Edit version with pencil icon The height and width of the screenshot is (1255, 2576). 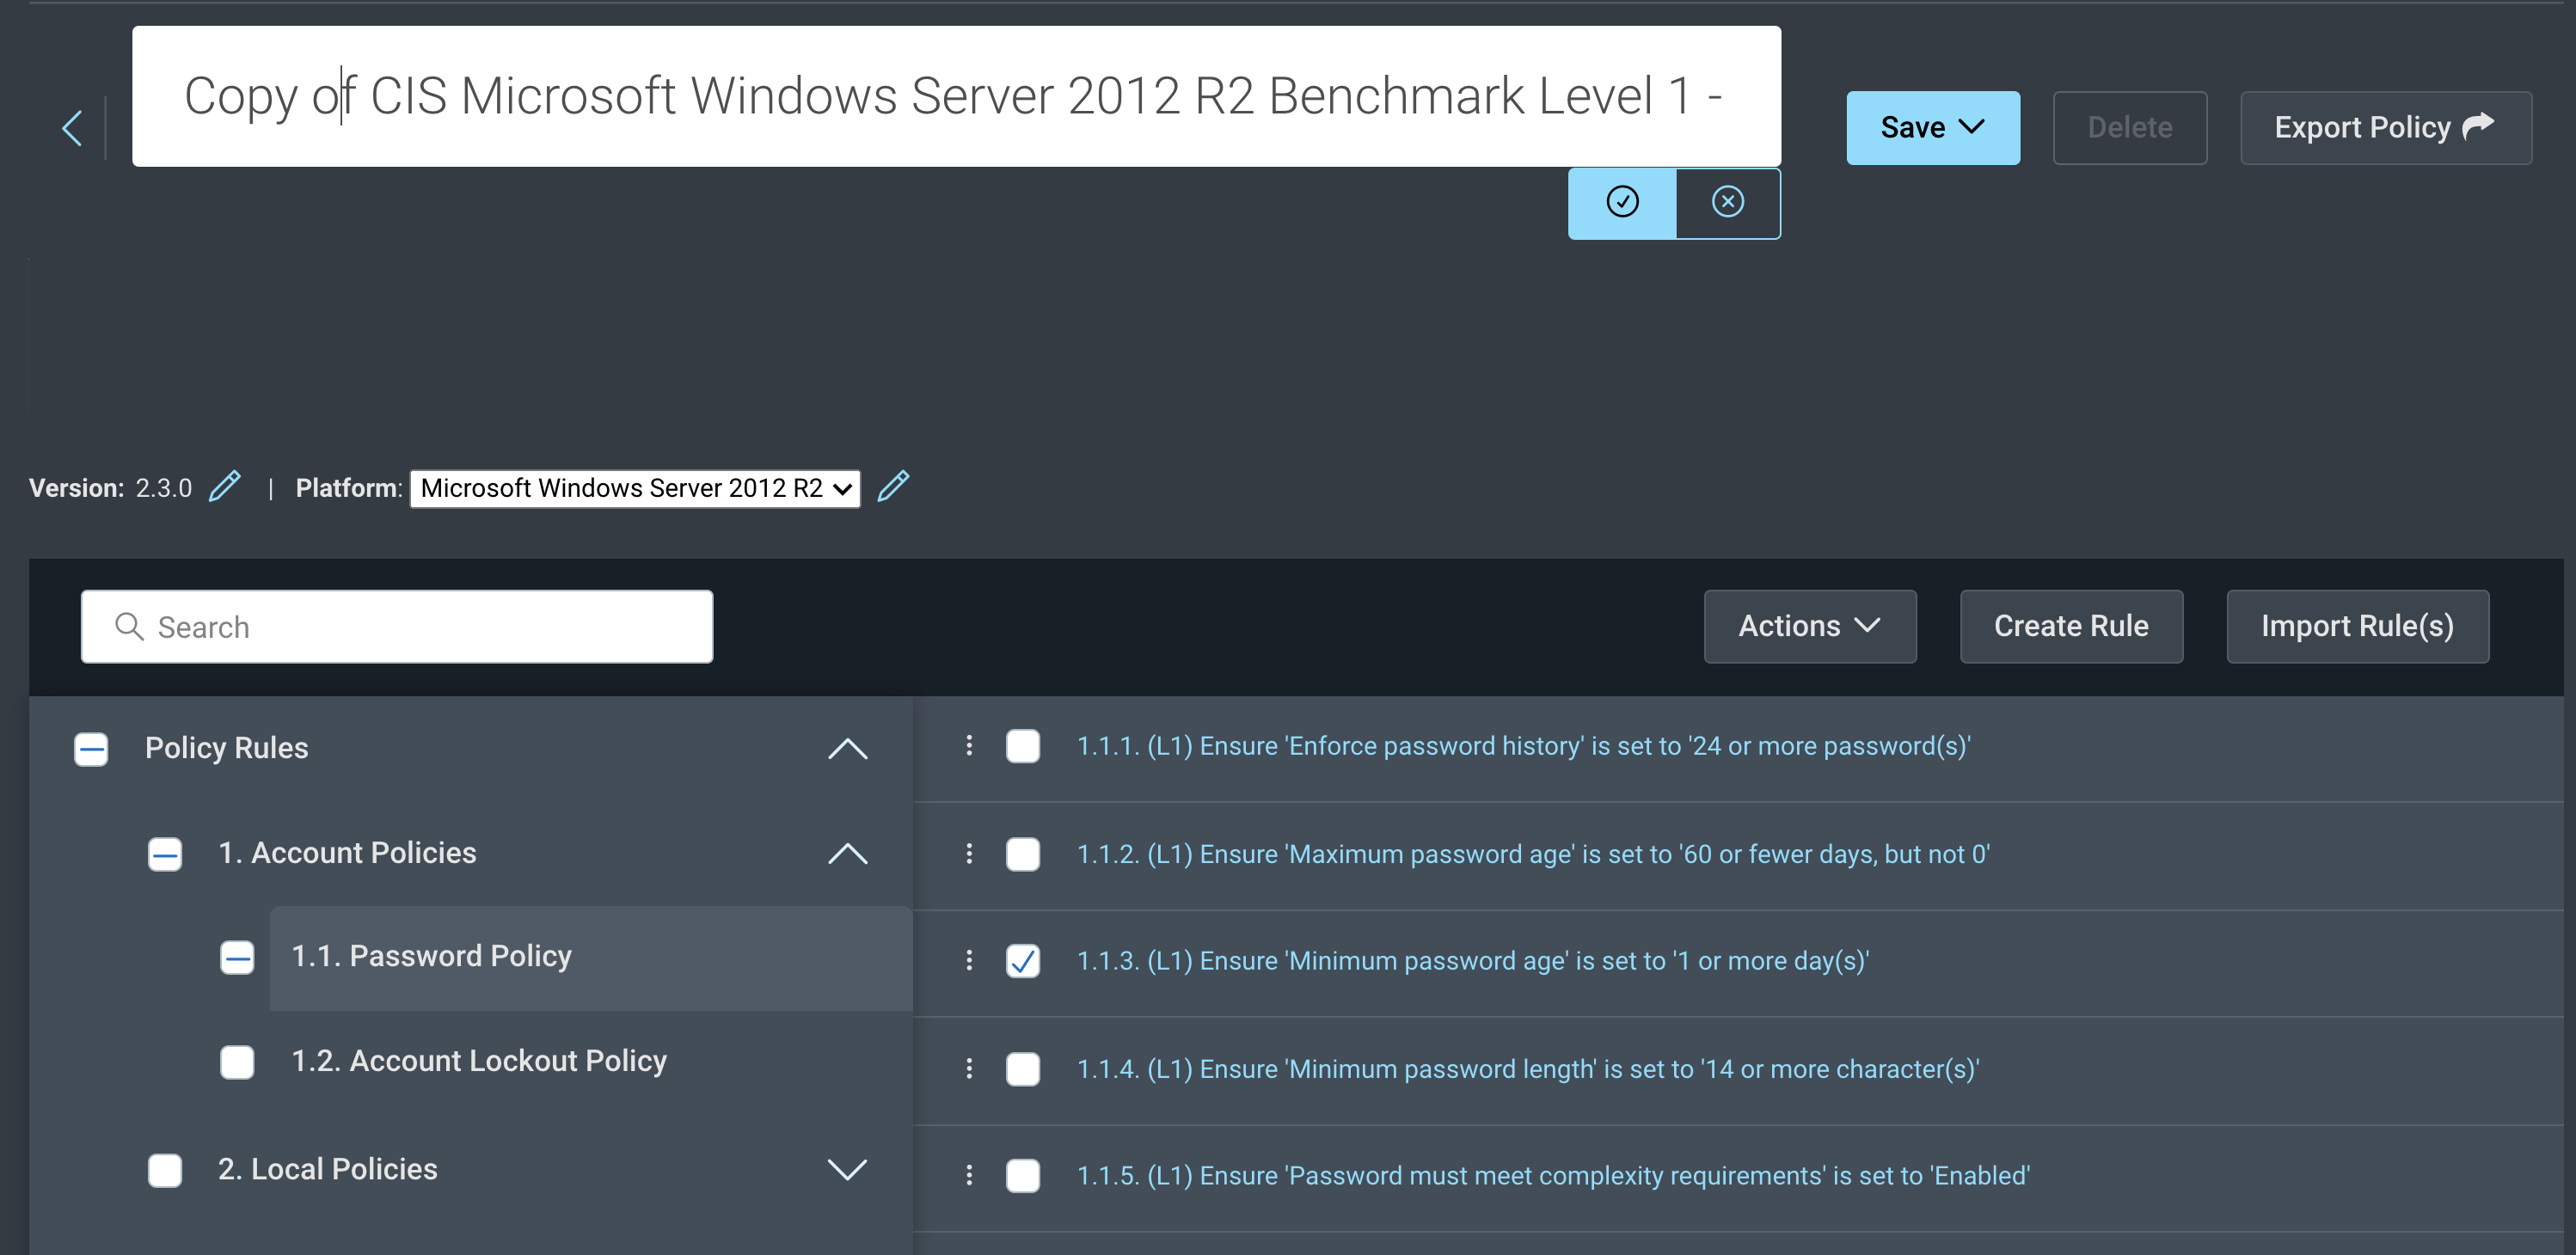(x=225, y=486)
